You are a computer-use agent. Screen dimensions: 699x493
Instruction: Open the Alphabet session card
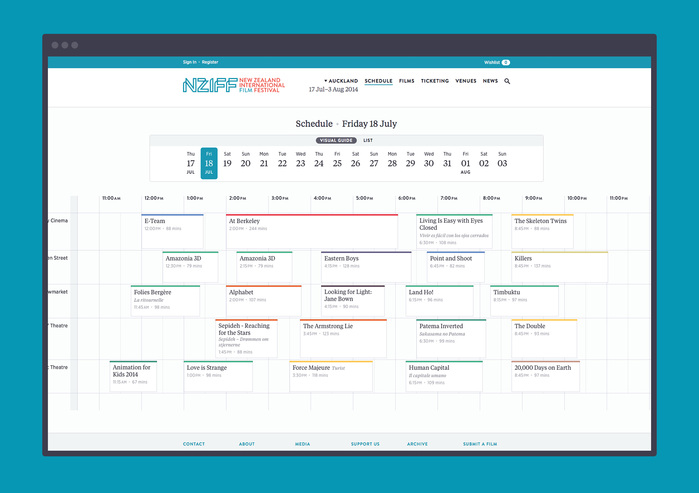point(263,300)
